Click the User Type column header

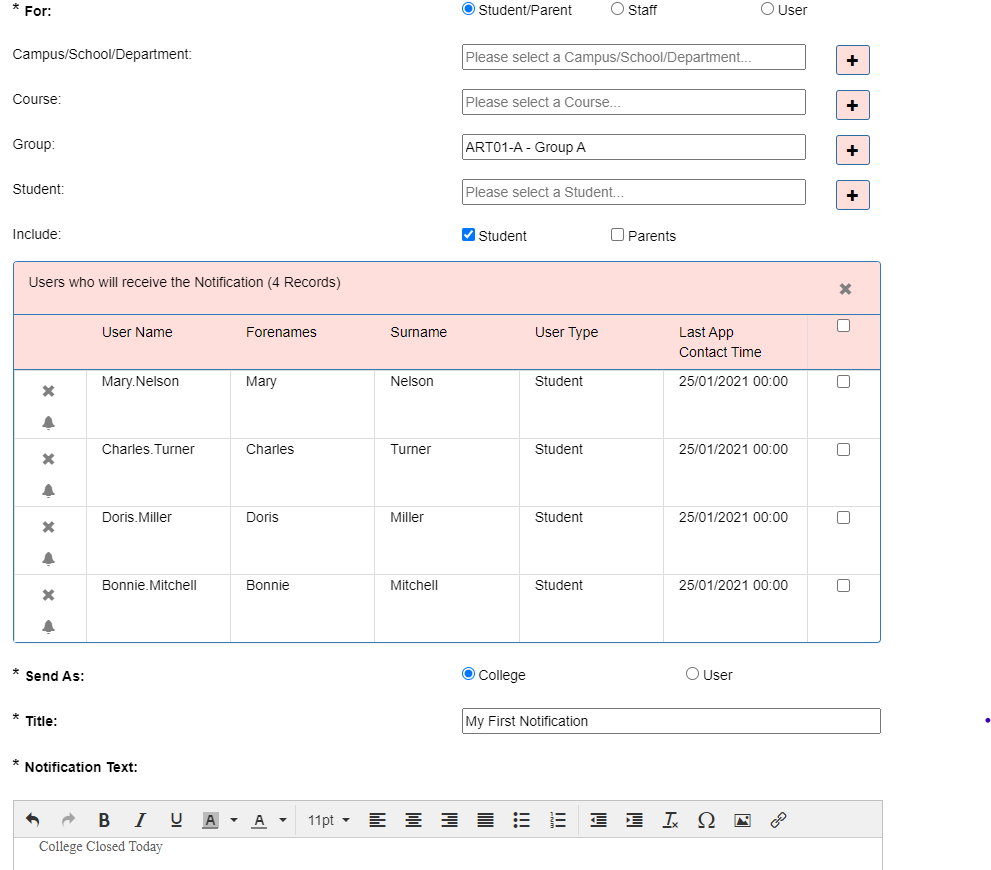tap(566, 332)
